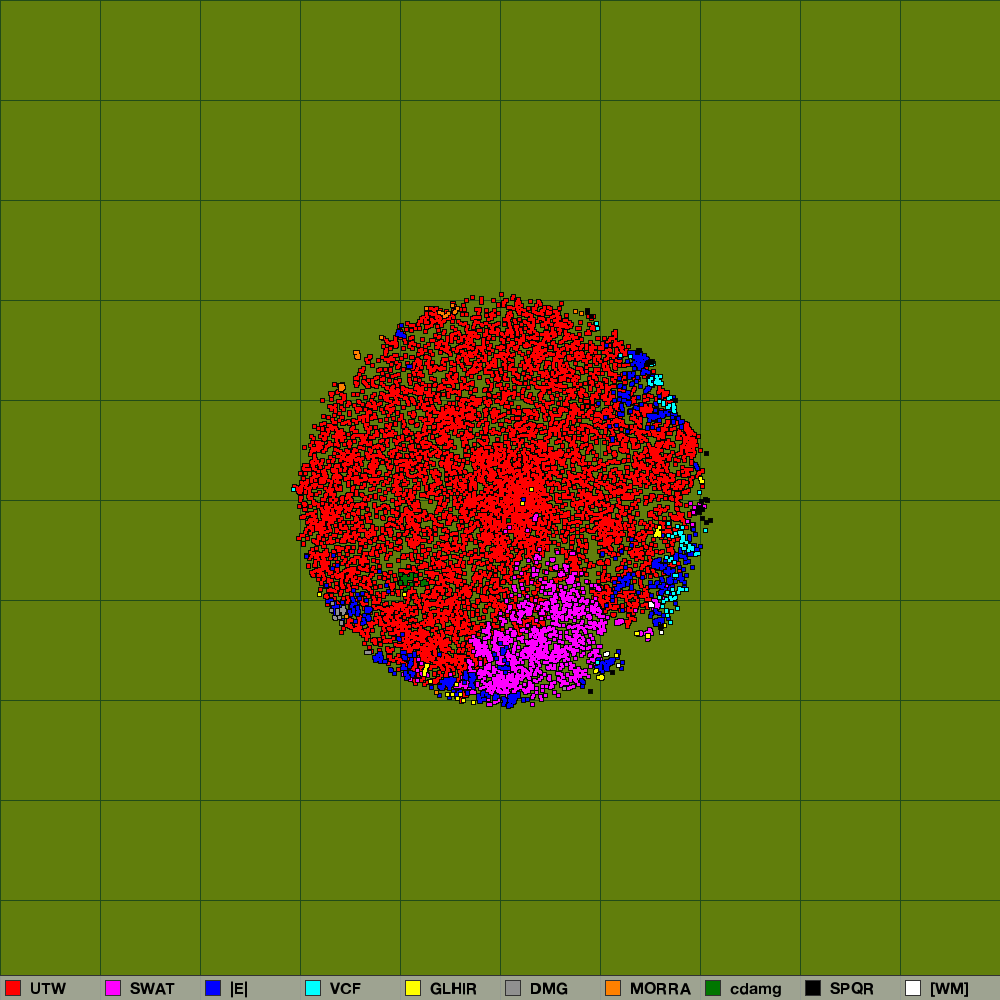Image resolution: width=1000 pixels, height=1000 pixels.
Task: Click the red UTW legend swatch
Action: (13, 988)
